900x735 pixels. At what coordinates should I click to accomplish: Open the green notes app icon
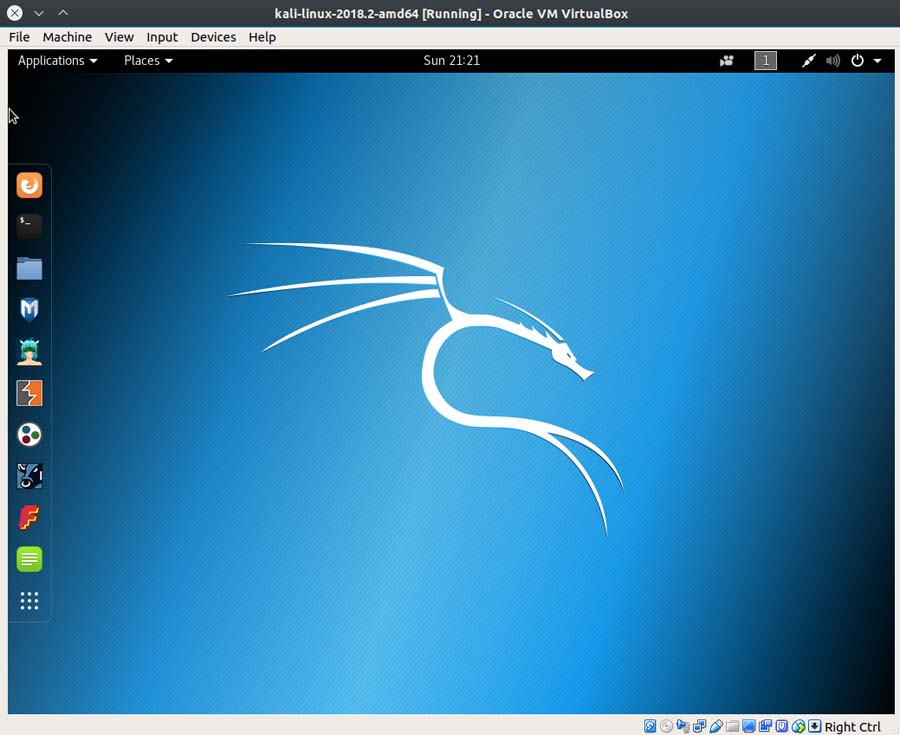(29, 559)
